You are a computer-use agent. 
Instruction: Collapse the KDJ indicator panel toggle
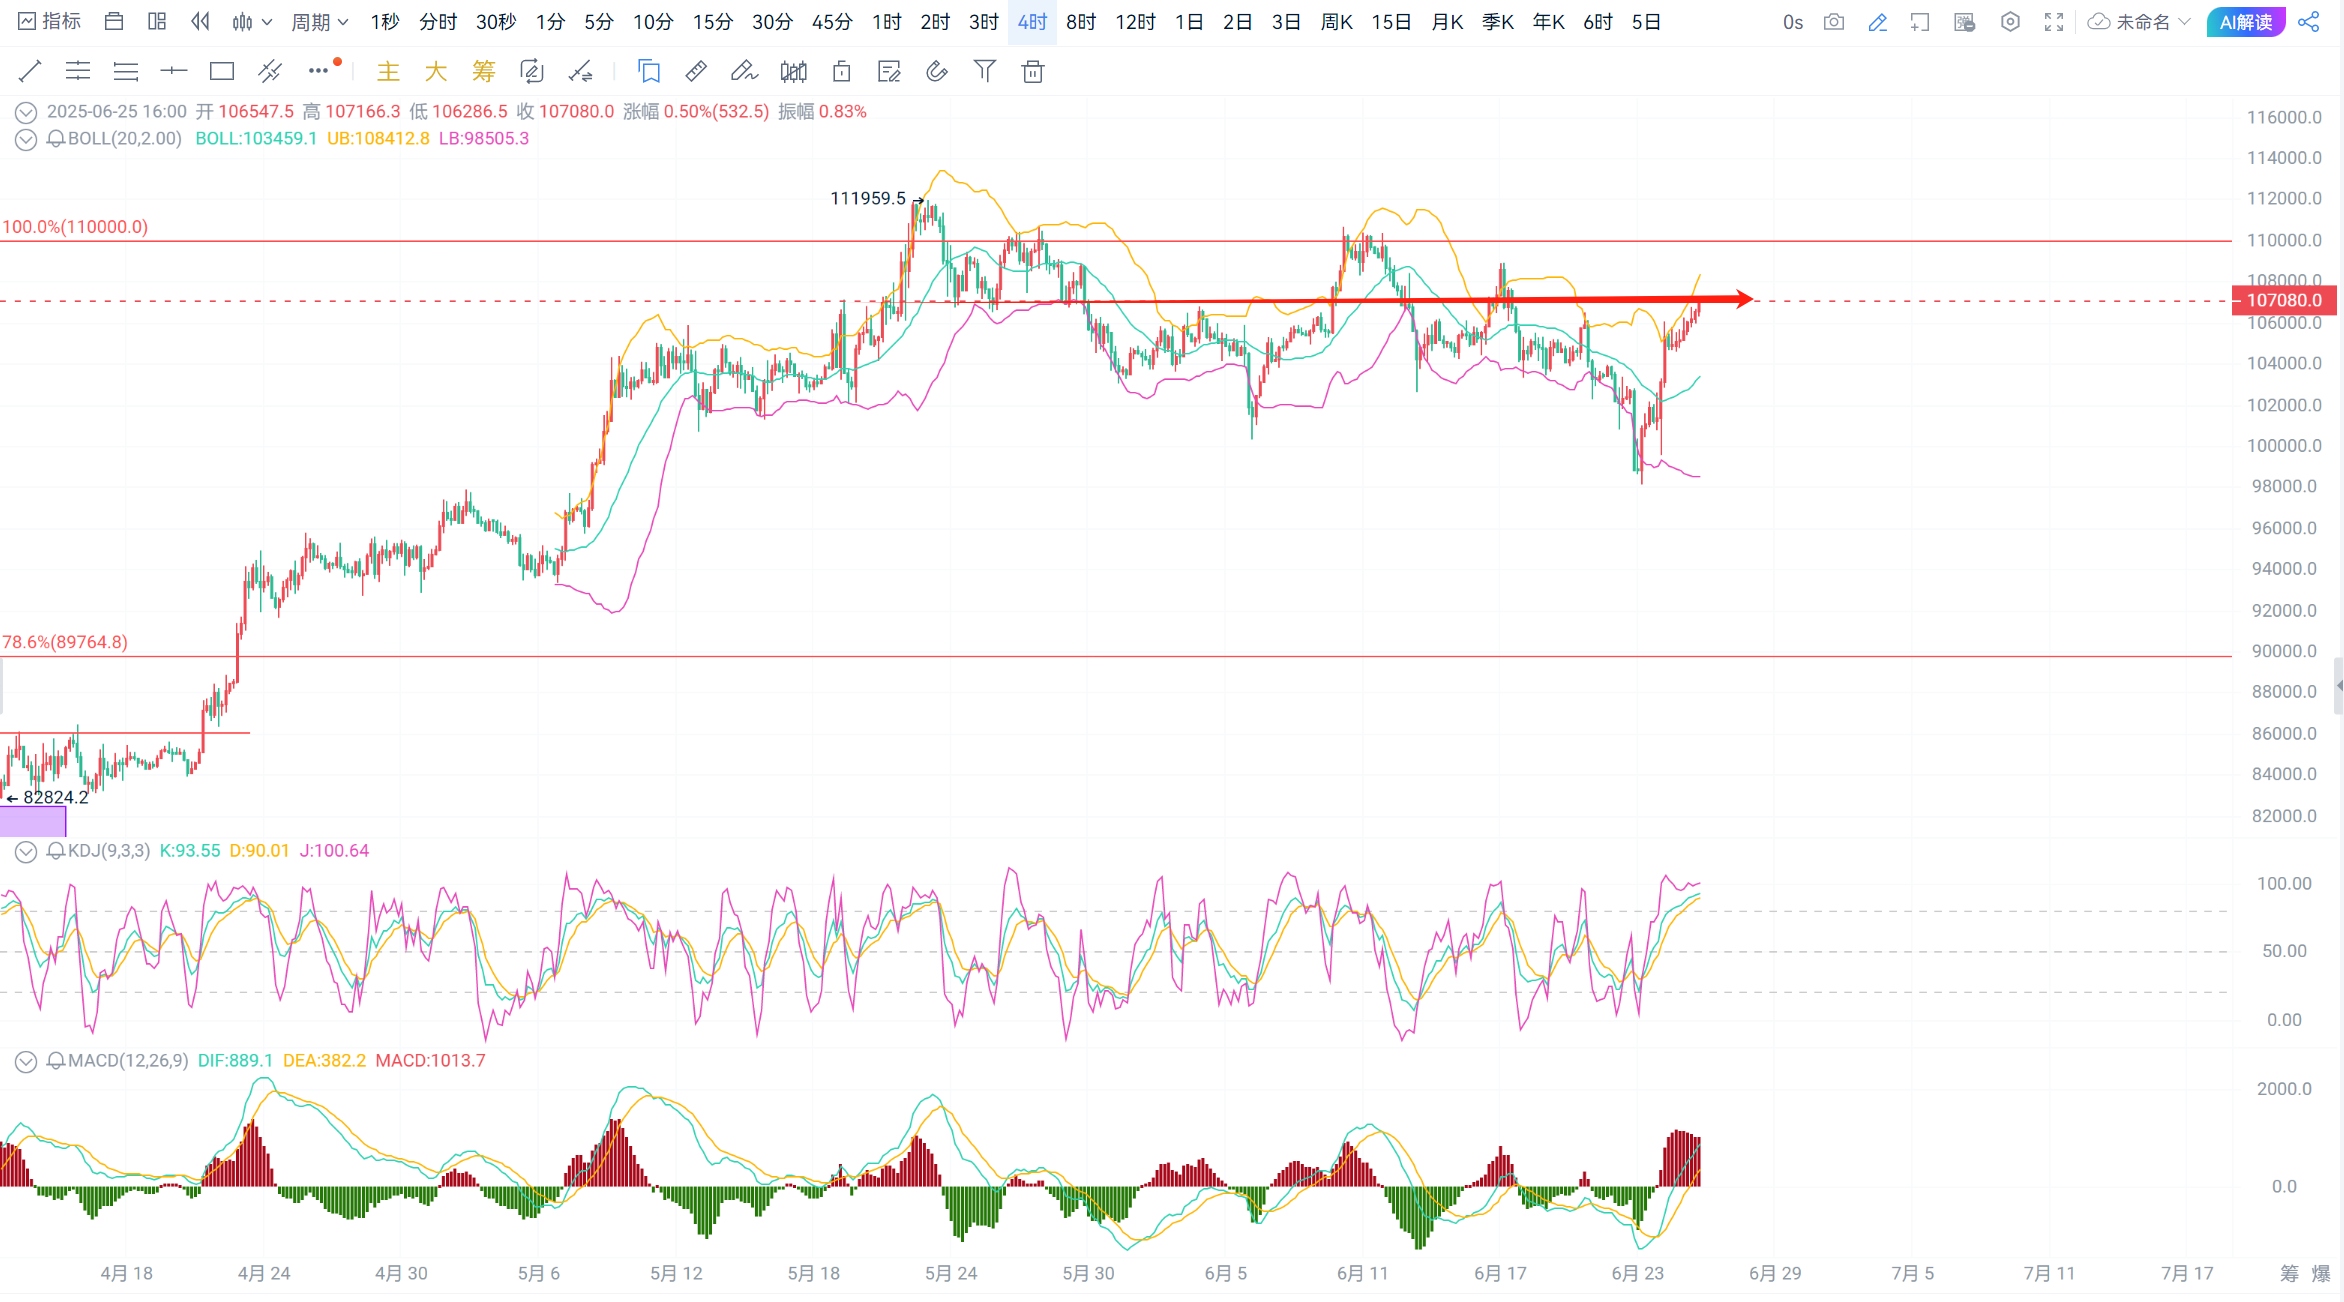point(26,851)
